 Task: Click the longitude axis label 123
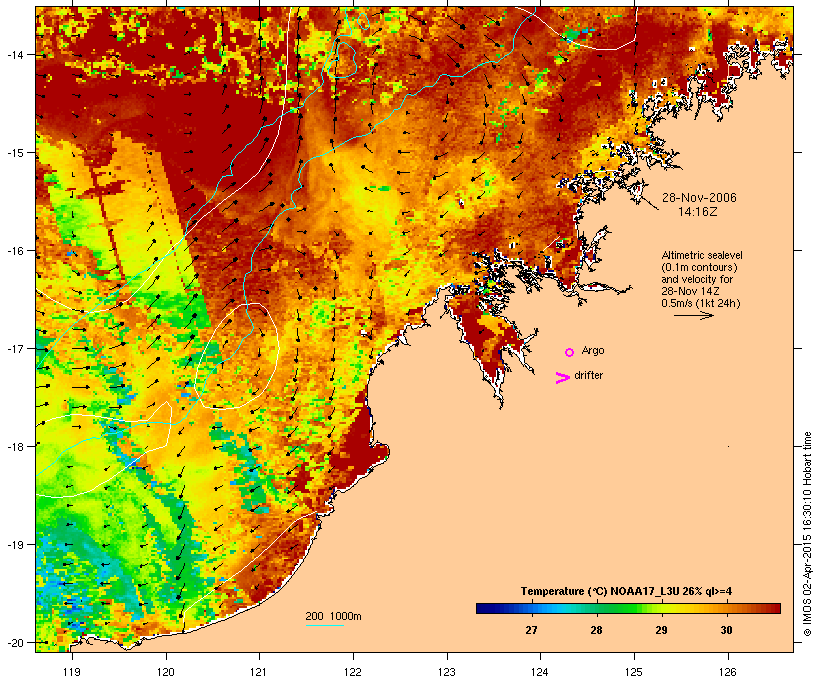[447, 672]
